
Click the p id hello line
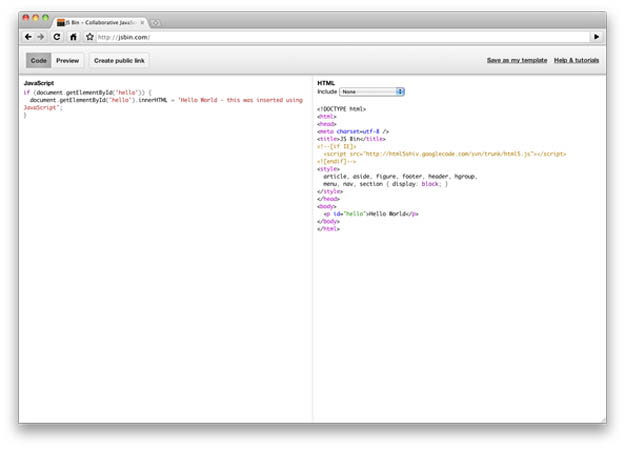click(371, 214)
